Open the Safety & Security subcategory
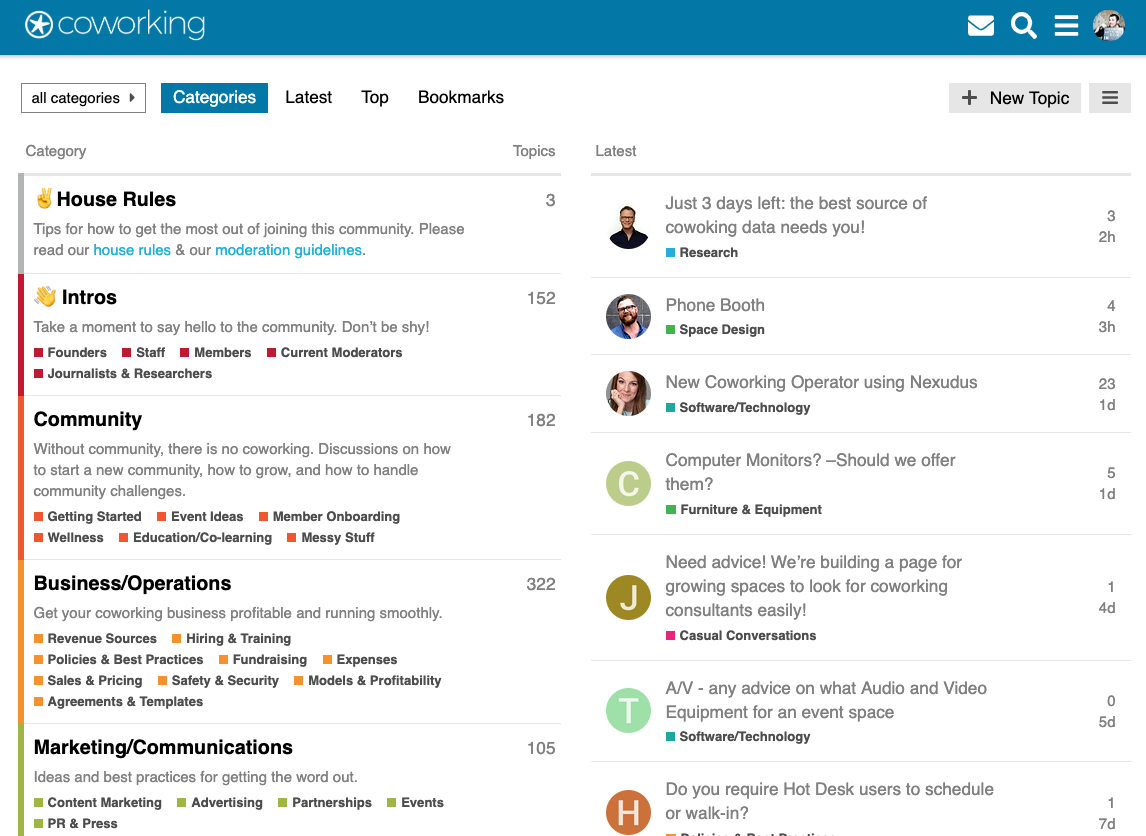 click(x=219, y=681)
